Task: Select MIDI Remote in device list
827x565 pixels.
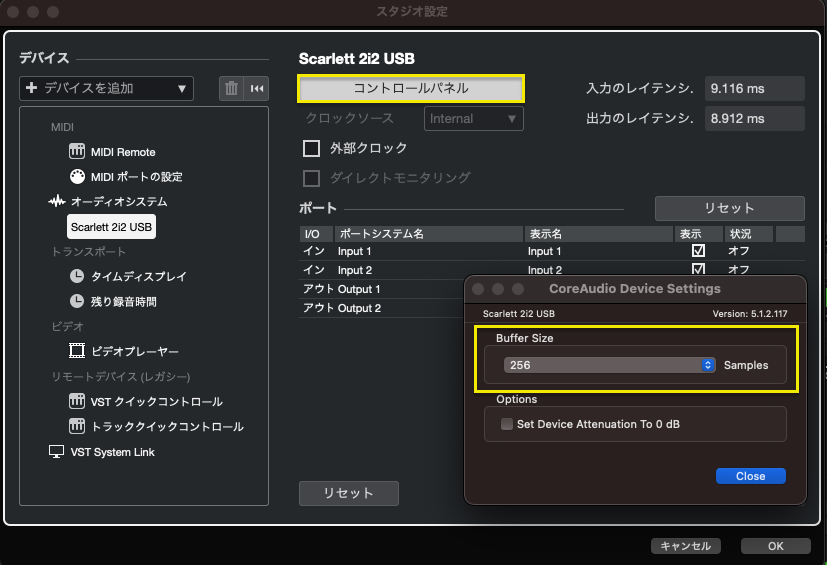Action: (x=122, y=152)
